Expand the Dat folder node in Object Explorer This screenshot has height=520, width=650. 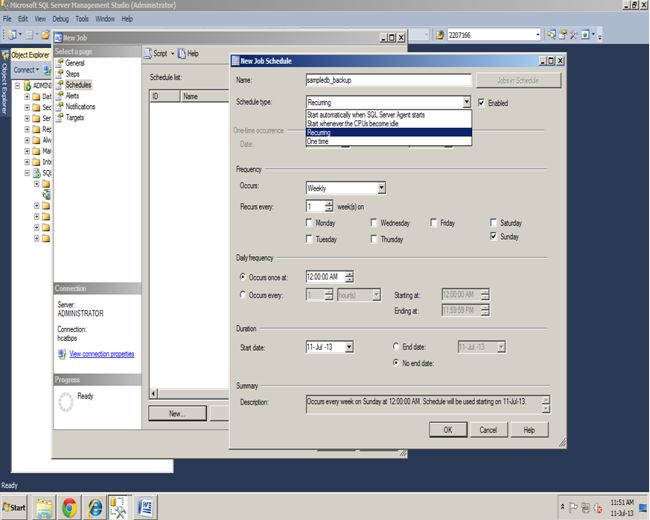point(27,97)
